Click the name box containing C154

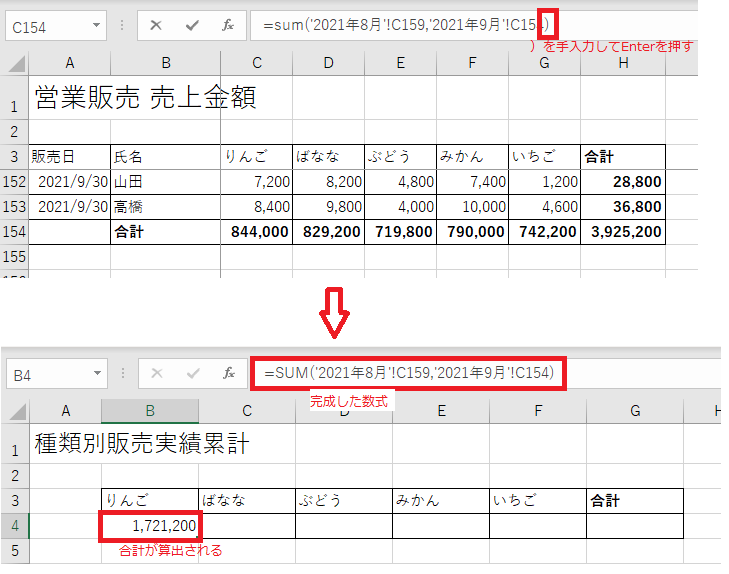coord(45,26)
